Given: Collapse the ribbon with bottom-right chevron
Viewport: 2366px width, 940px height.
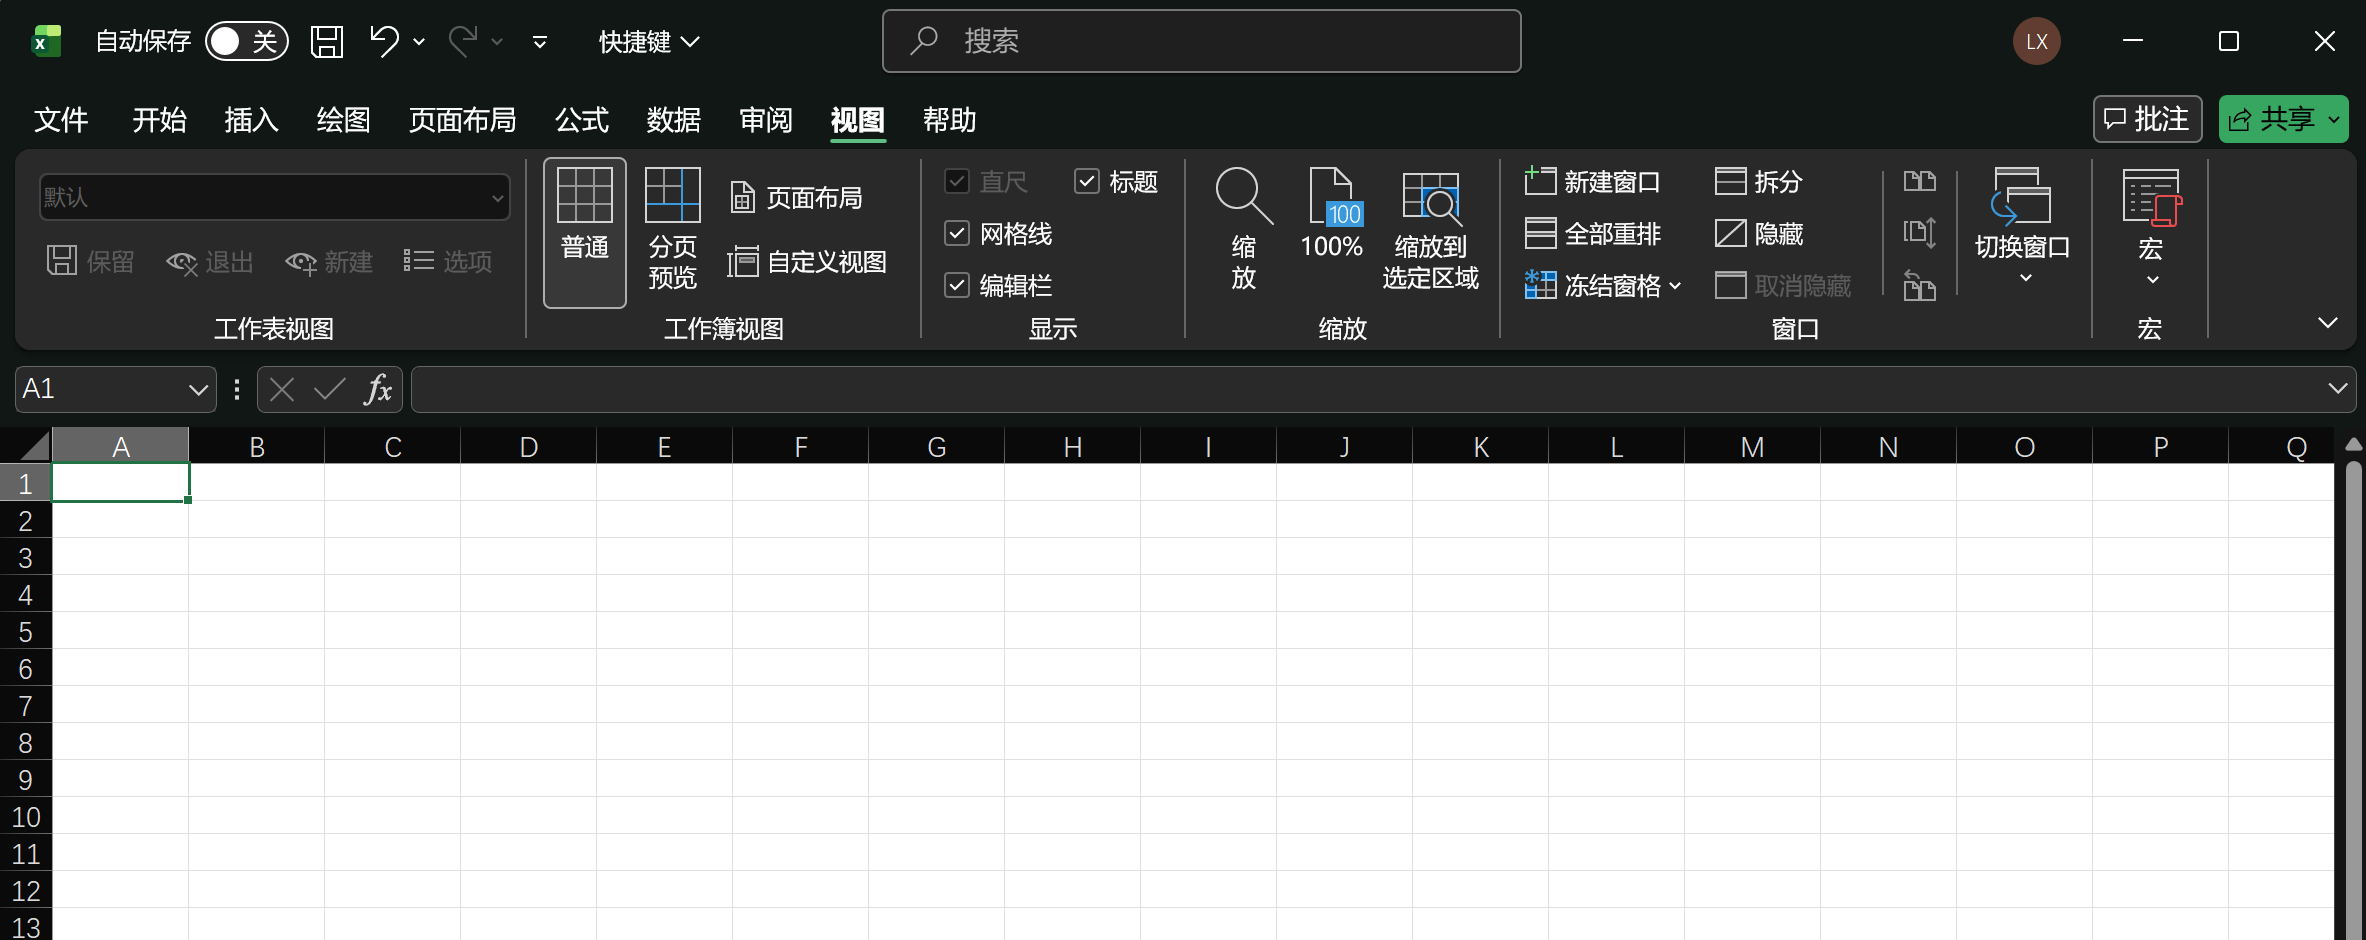Looking at the screenshot, I should click(2328, 322).
